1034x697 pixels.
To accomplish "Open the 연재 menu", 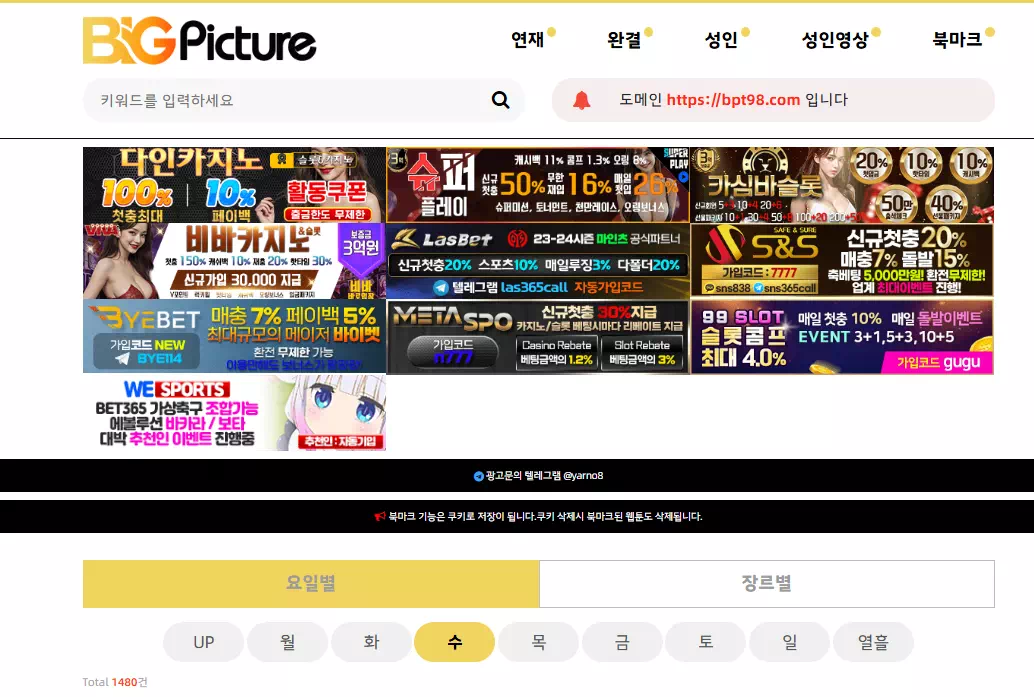I will click(x=528, y=40).
